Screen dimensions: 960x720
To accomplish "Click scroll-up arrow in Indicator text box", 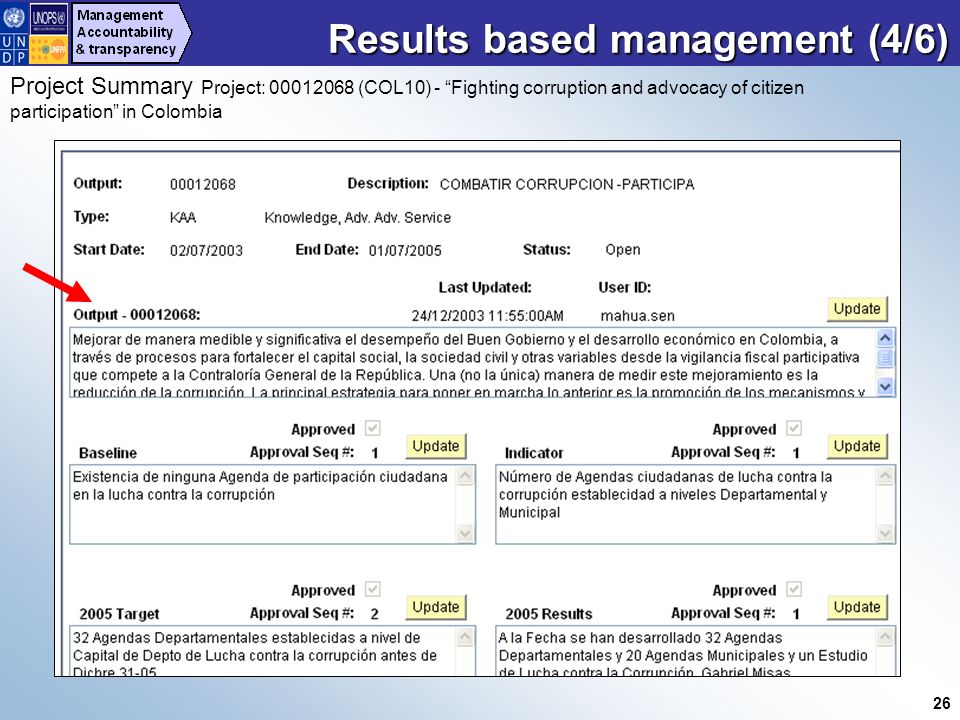I will 885,475.
